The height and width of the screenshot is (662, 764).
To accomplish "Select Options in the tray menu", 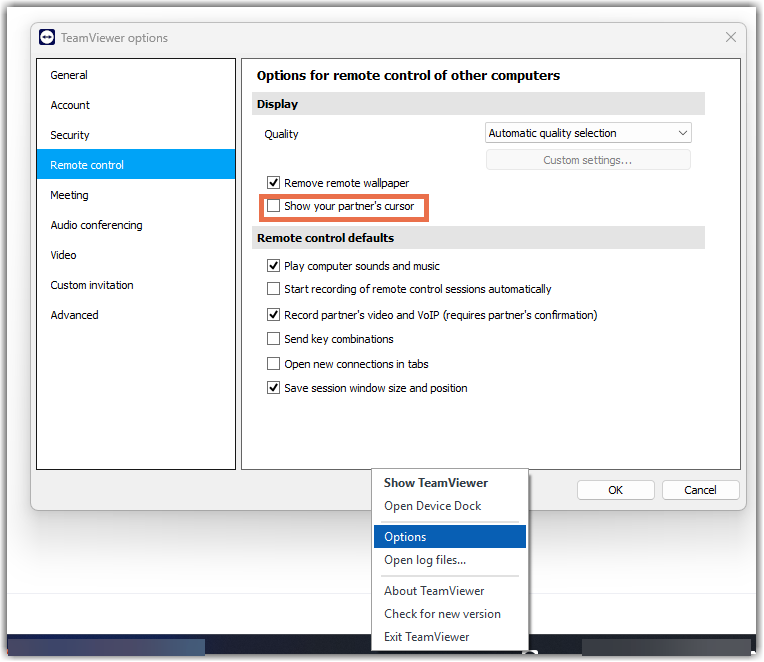I will (x=450, y=537).
